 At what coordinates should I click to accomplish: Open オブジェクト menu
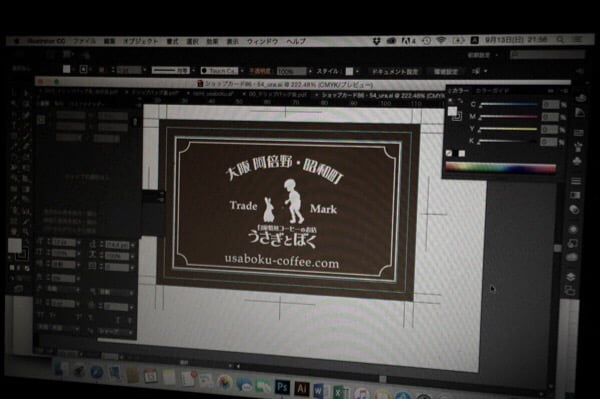point(140,41)
